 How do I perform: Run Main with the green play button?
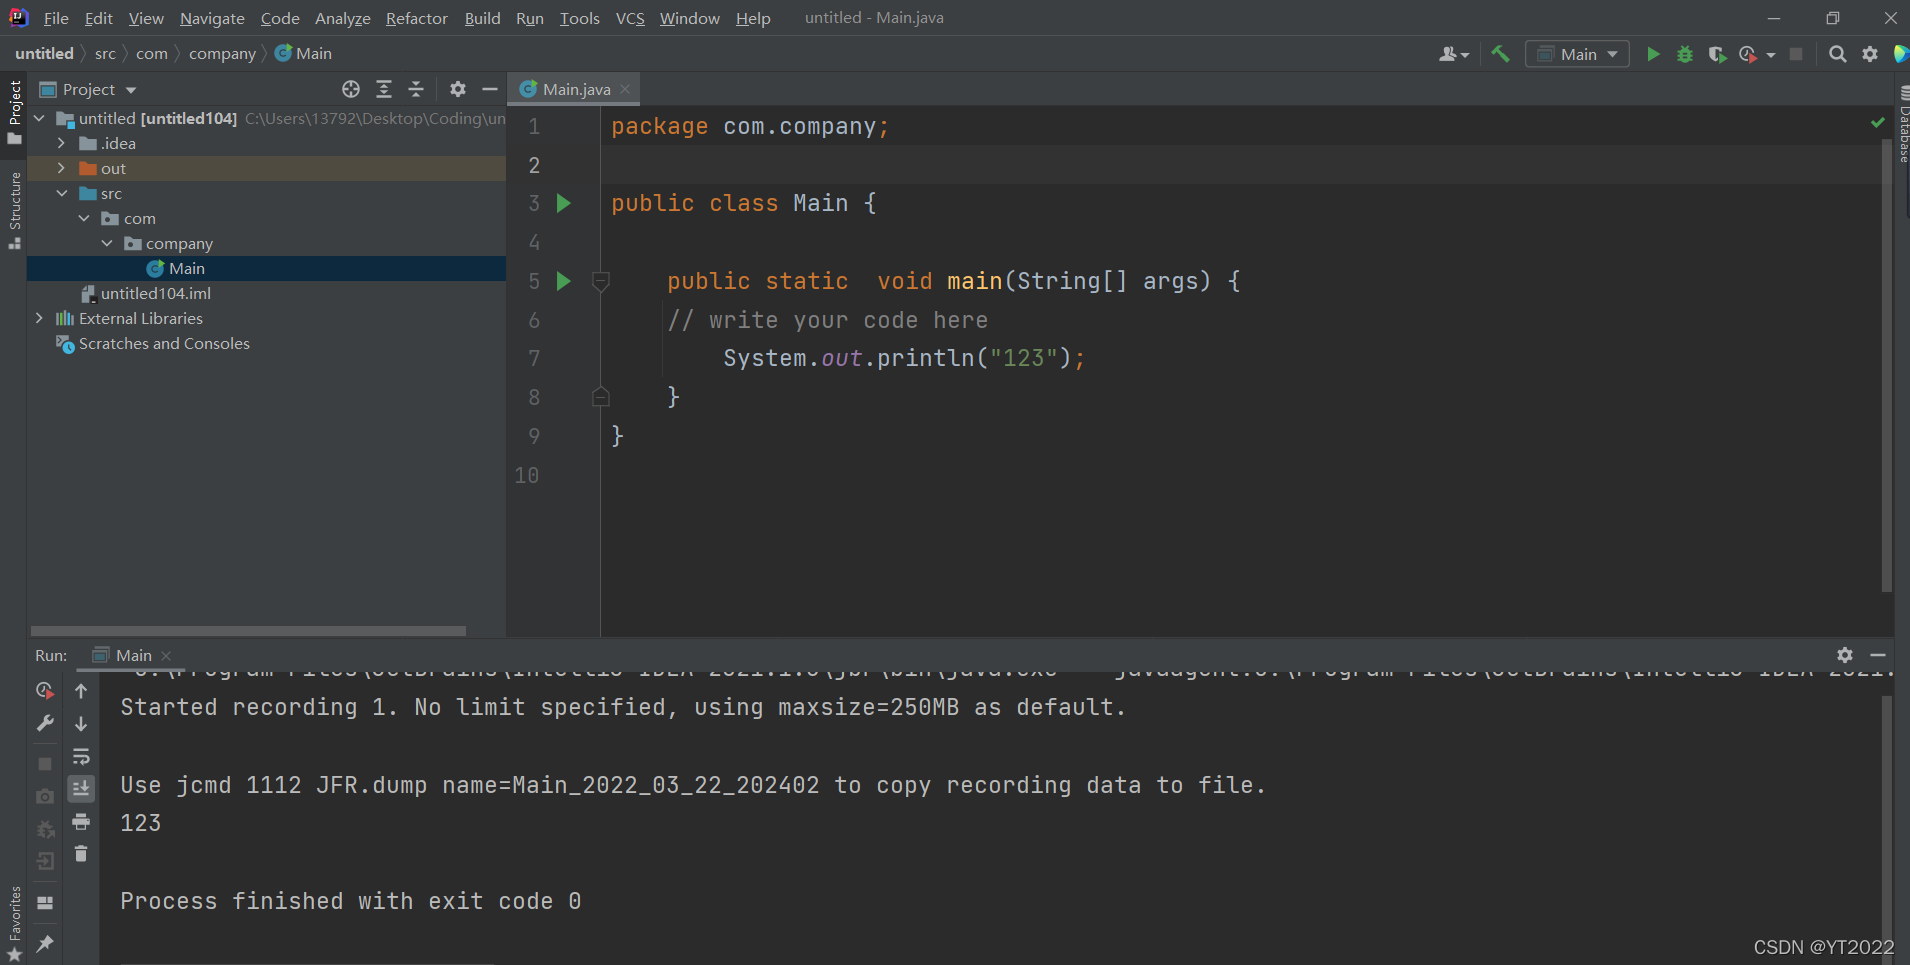click(x=1653, y=54)
